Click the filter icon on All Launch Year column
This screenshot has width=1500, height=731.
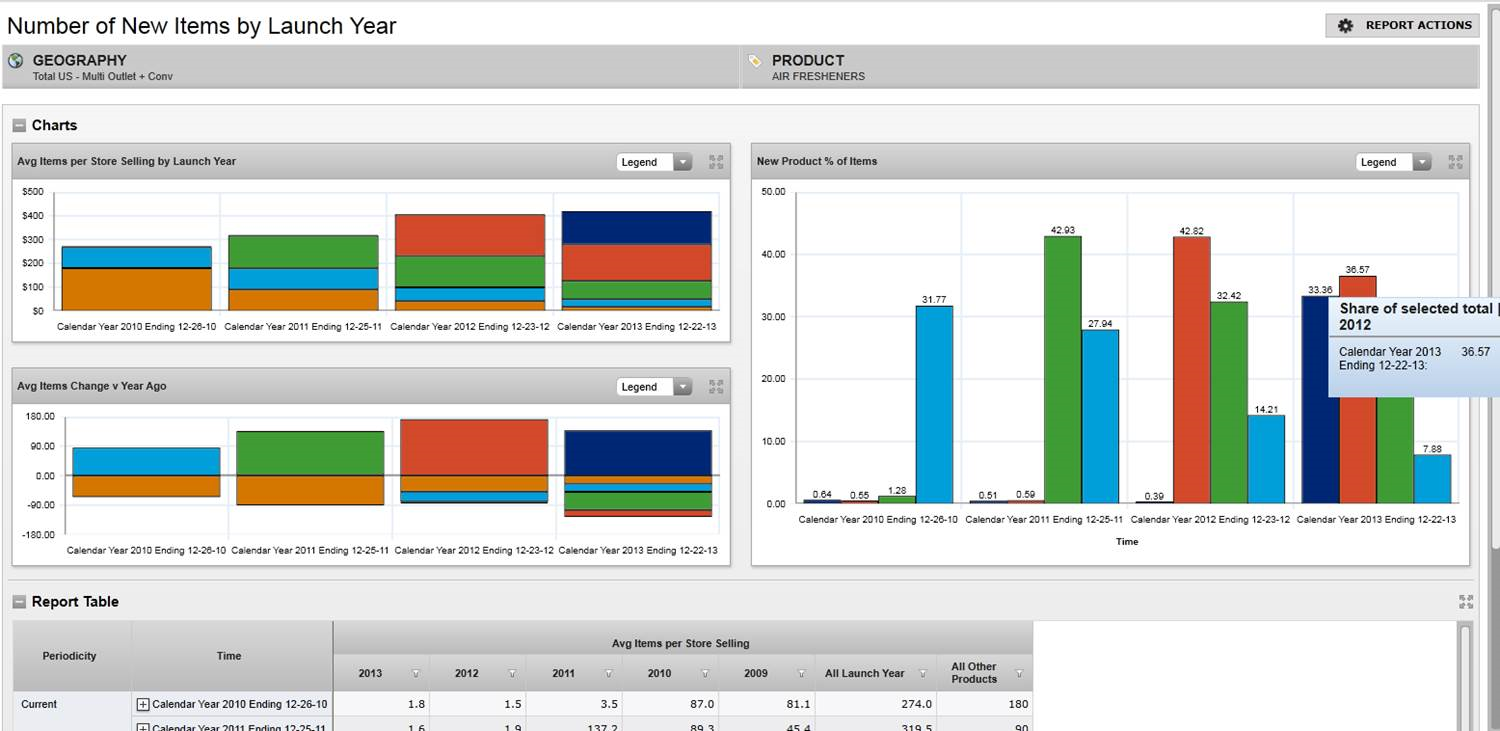coord(922,674)
